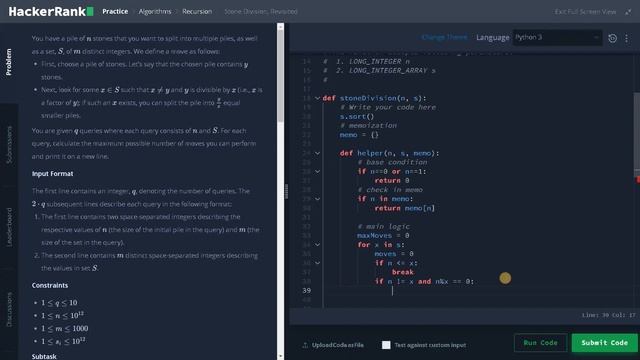The image size is (640, 360).
Task: Click the reset code history icon
Action: pyautogui.click(x=612, y=38)
